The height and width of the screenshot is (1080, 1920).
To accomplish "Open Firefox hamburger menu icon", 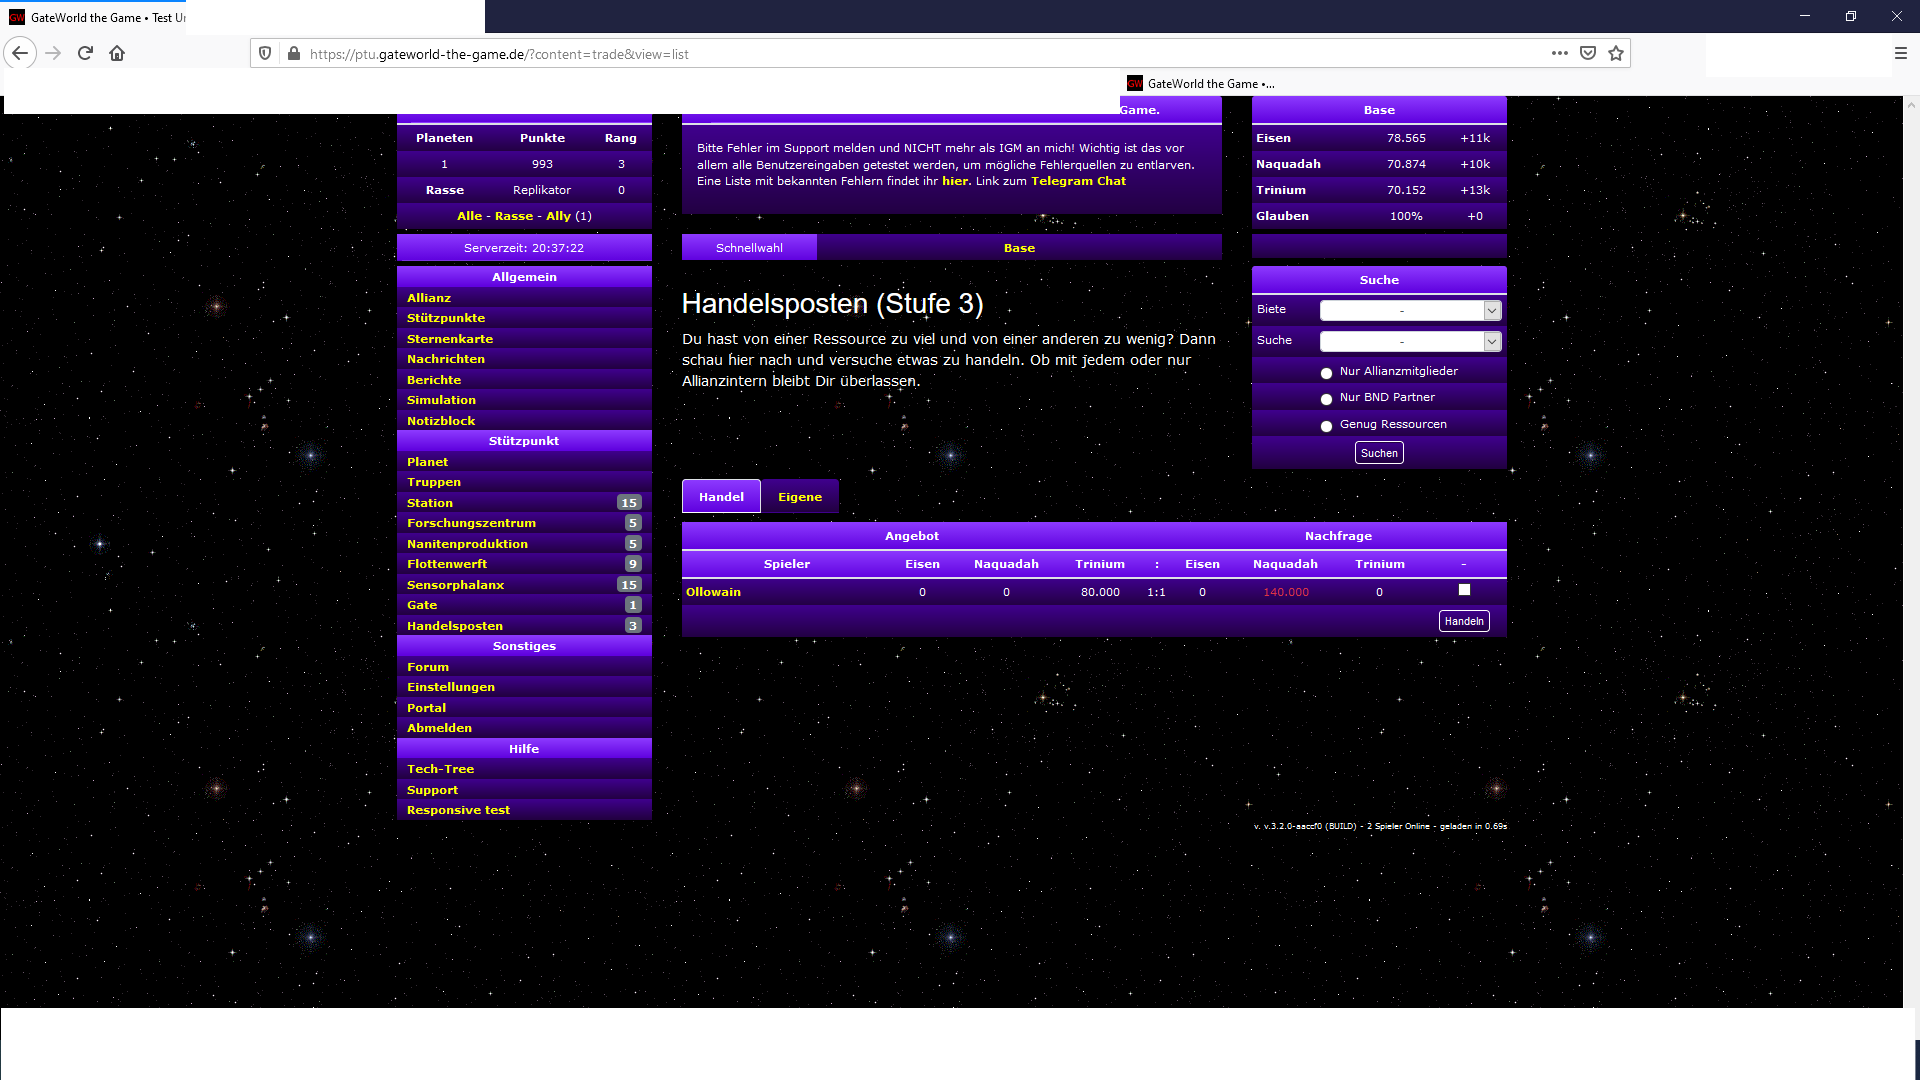I will coord(1900,53).
